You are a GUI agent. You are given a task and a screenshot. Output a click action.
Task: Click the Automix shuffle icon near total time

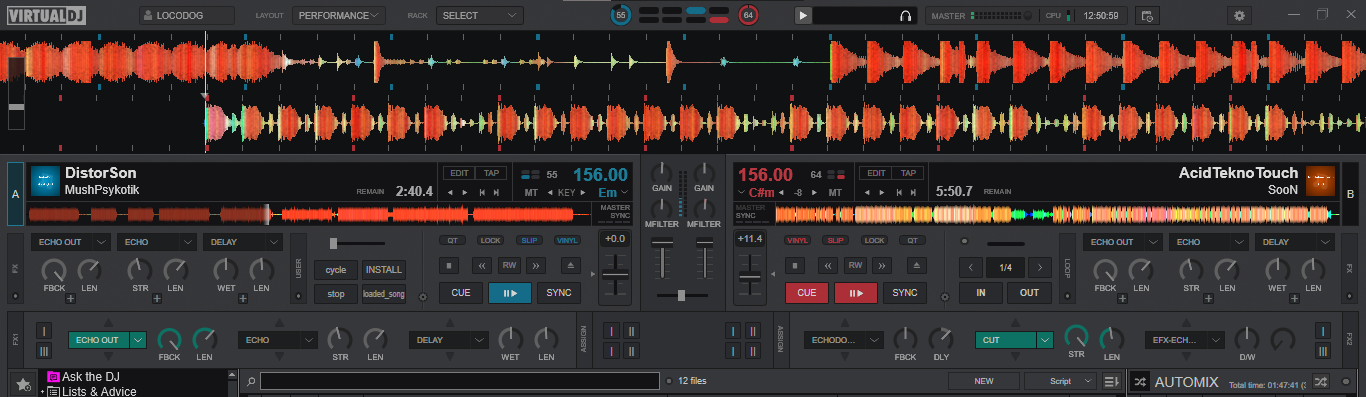(1320, 382)
